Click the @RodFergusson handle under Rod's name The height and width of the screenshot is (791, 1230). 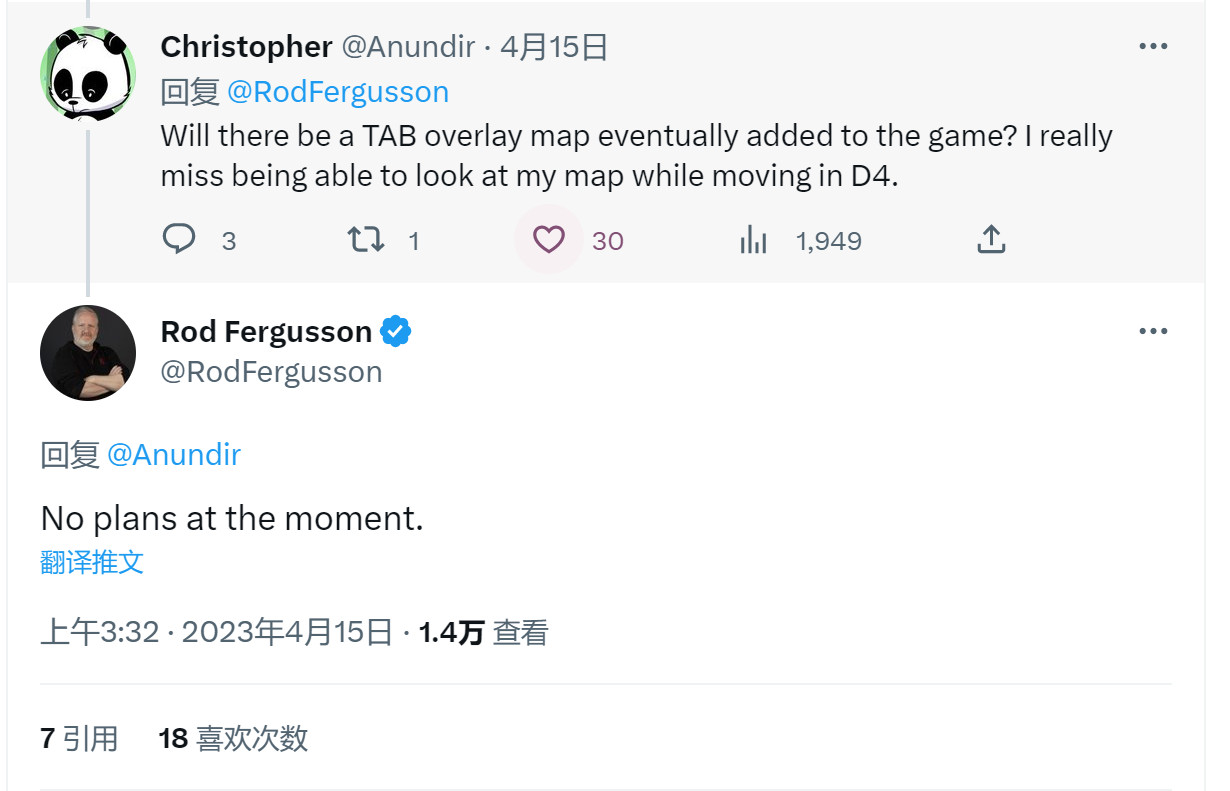(271, 372)
